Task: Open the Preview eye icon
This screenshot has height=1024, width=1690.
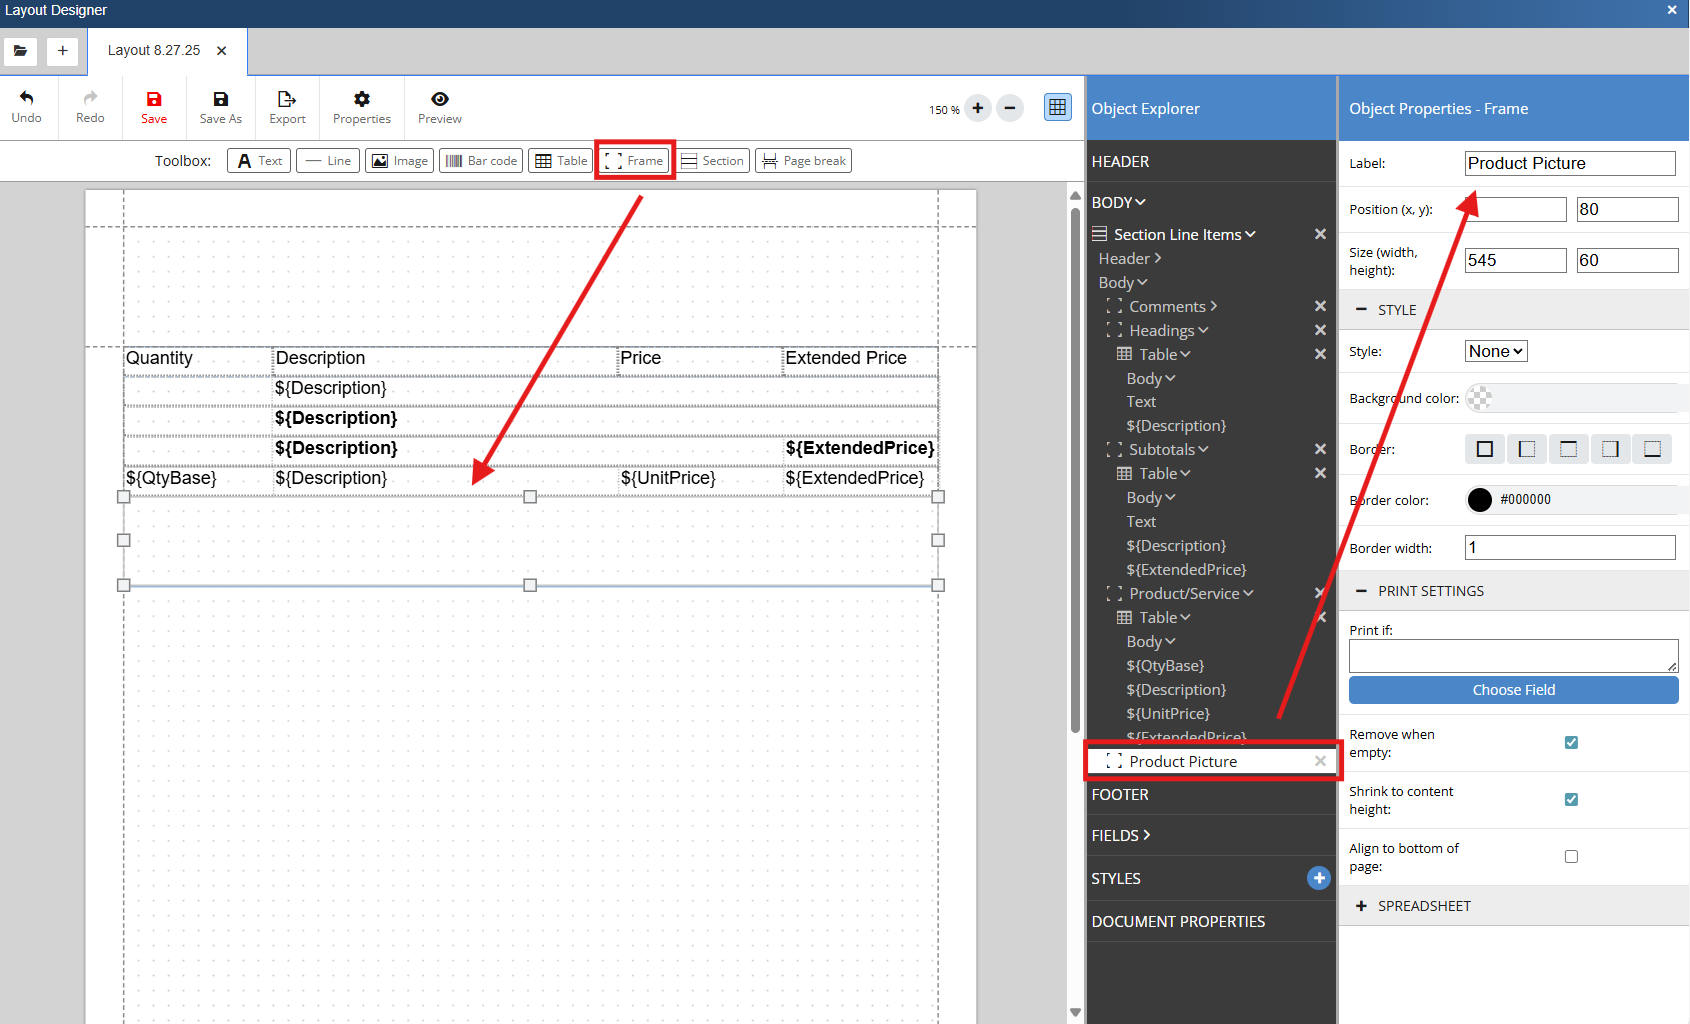Action: [x=439, y=100]
